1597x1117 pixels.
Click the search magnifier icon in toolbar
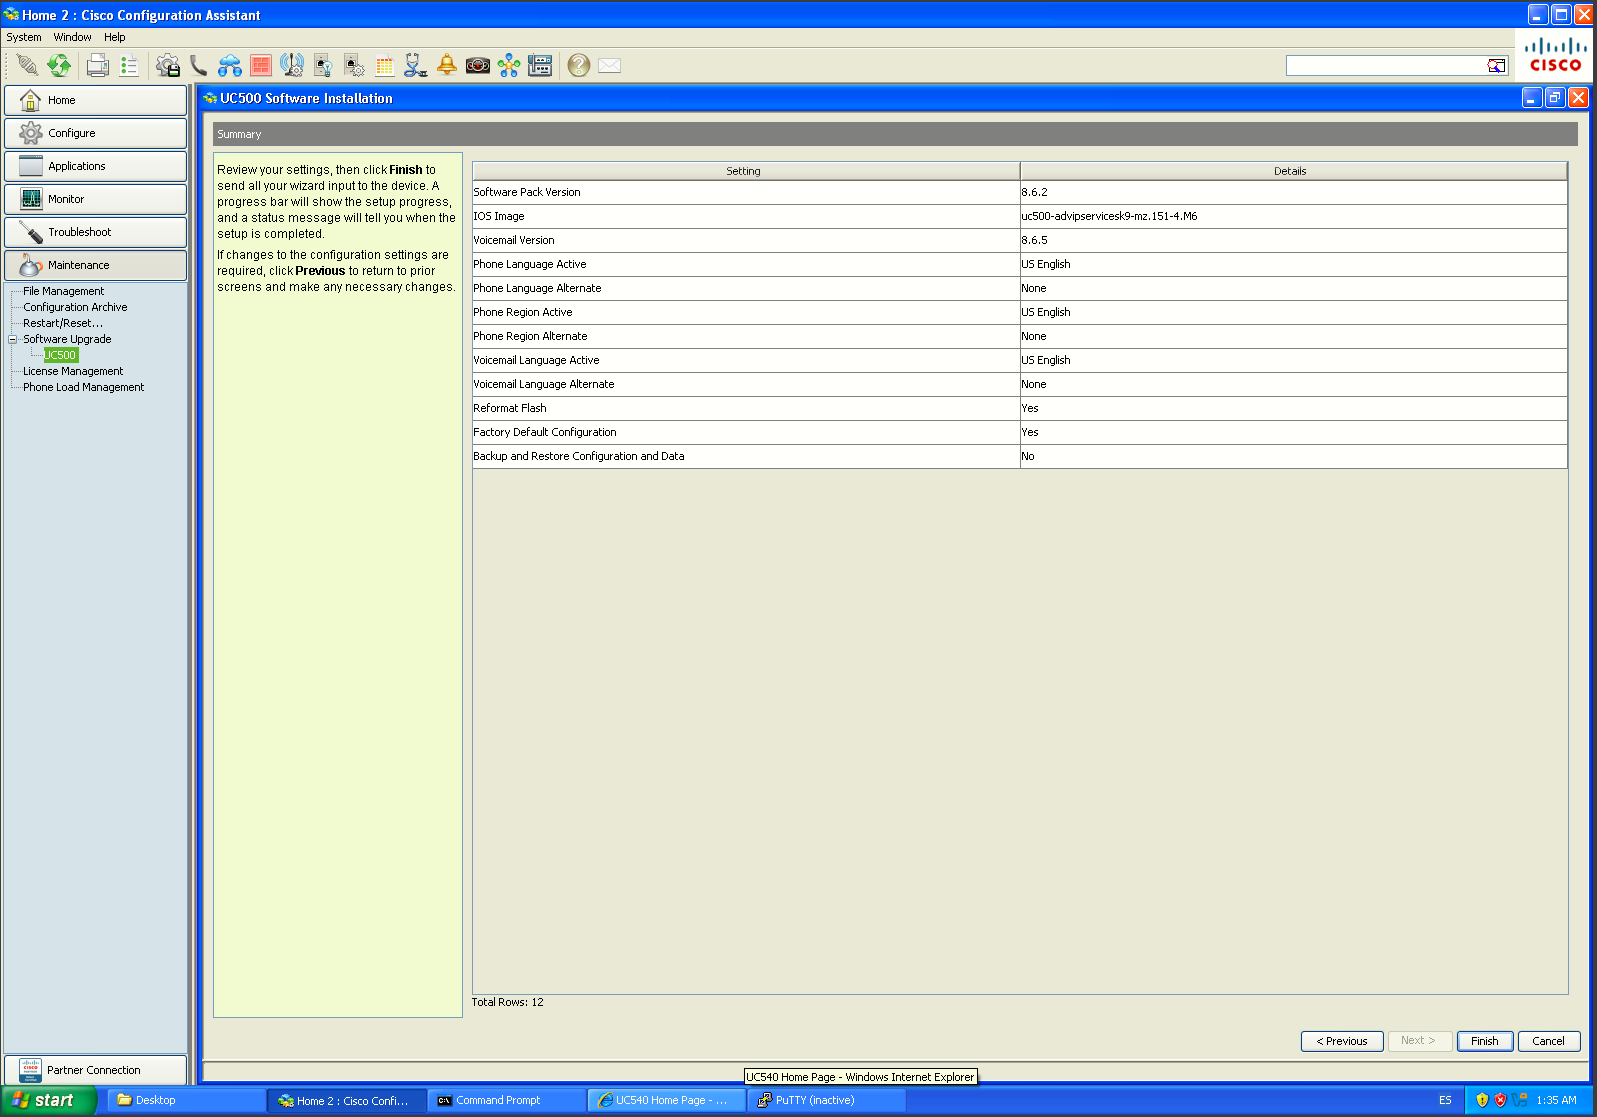pyautogui.click(x=1496, y=66)
